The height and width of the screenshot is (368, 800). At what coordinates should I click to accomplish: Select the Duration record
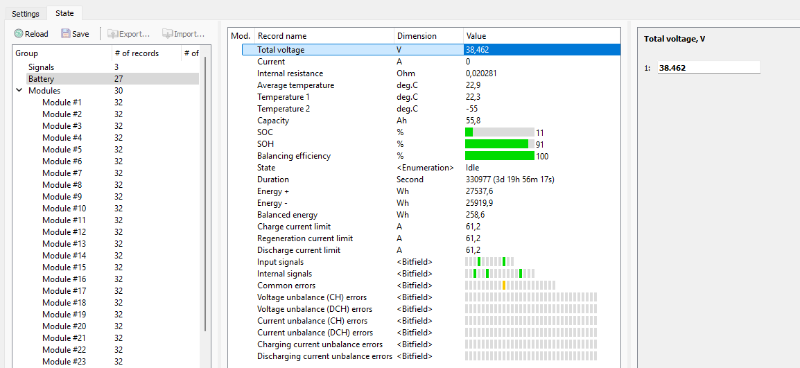click(431, 179)
